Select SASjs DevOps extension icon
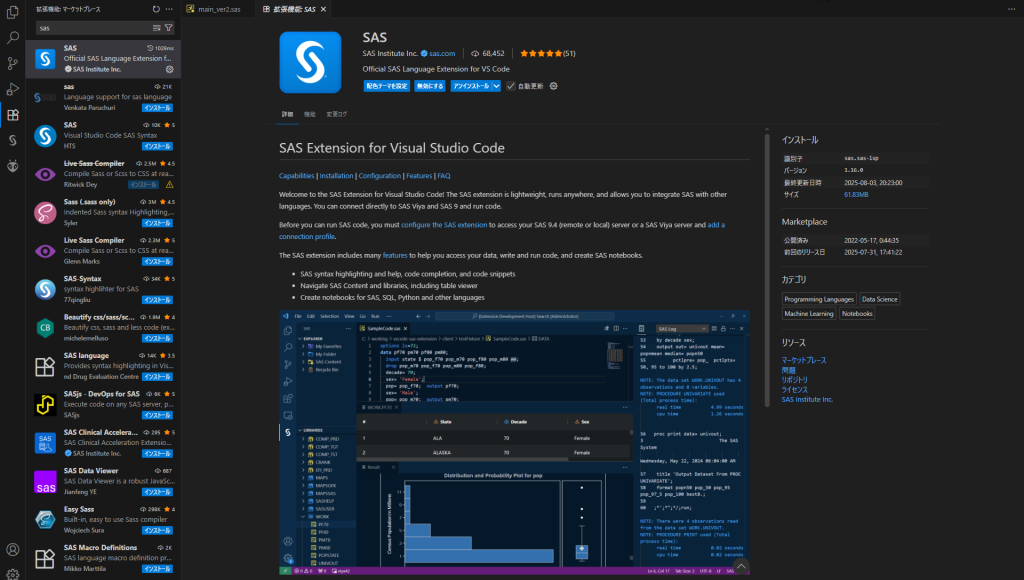 [x=45, y=405]
